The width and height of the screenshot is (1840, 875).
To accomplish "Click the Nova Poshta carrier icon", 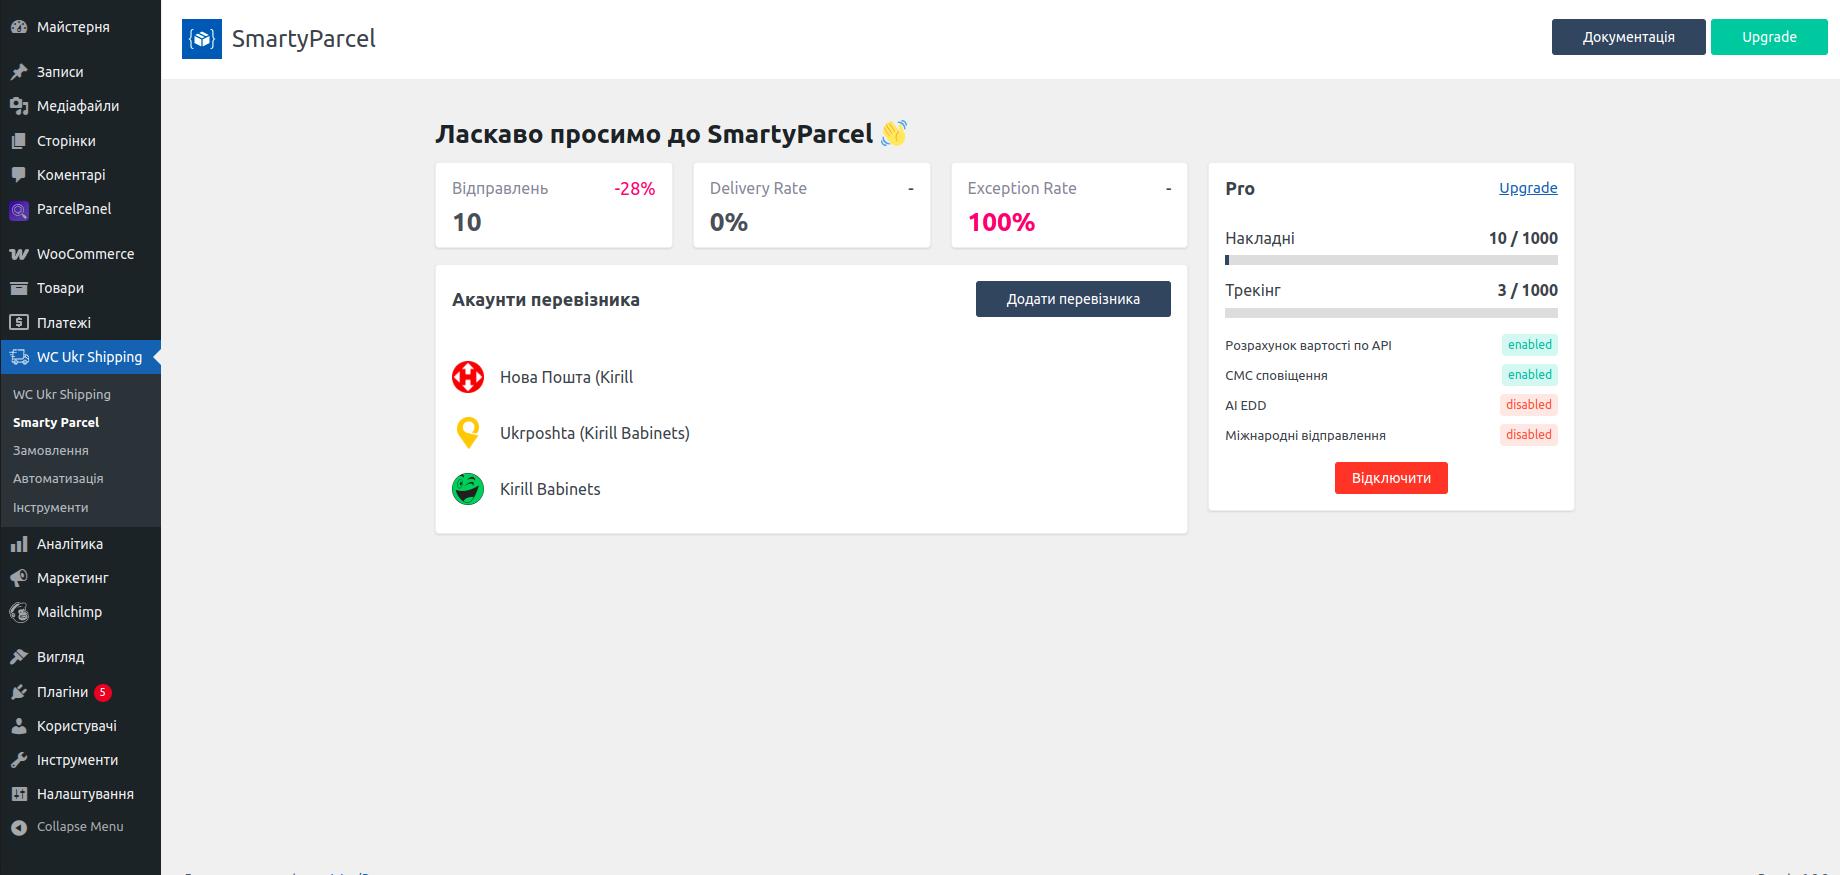I will tap(468, 377).
